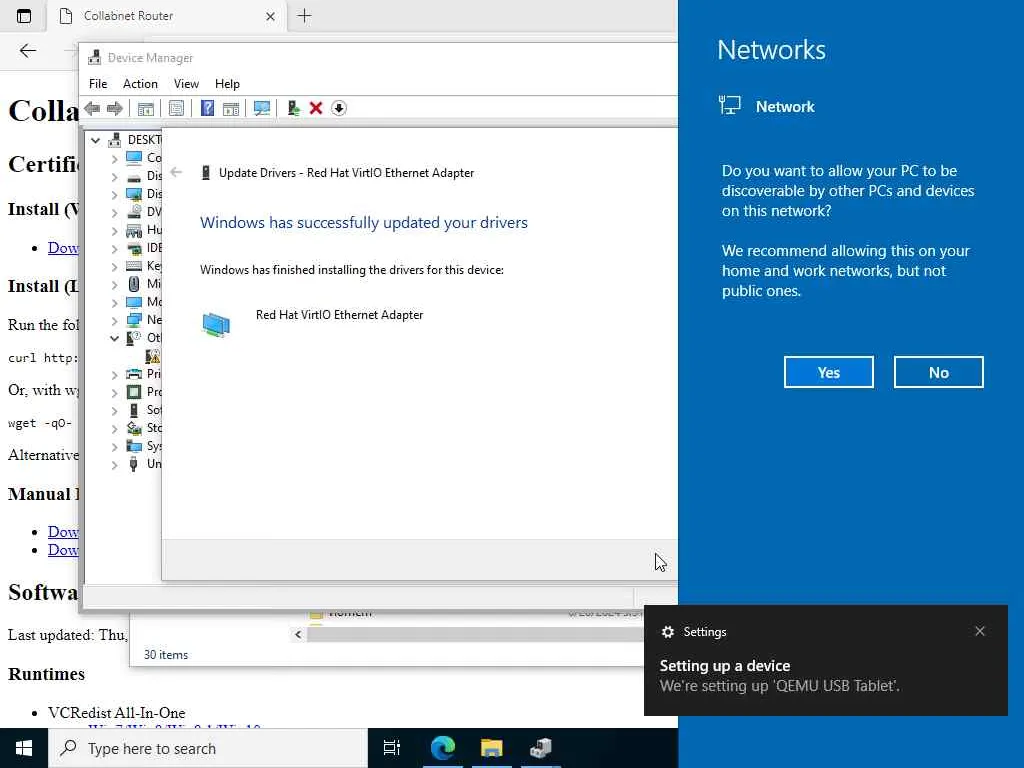Collapse the DESKTOP root tree node

95,140
